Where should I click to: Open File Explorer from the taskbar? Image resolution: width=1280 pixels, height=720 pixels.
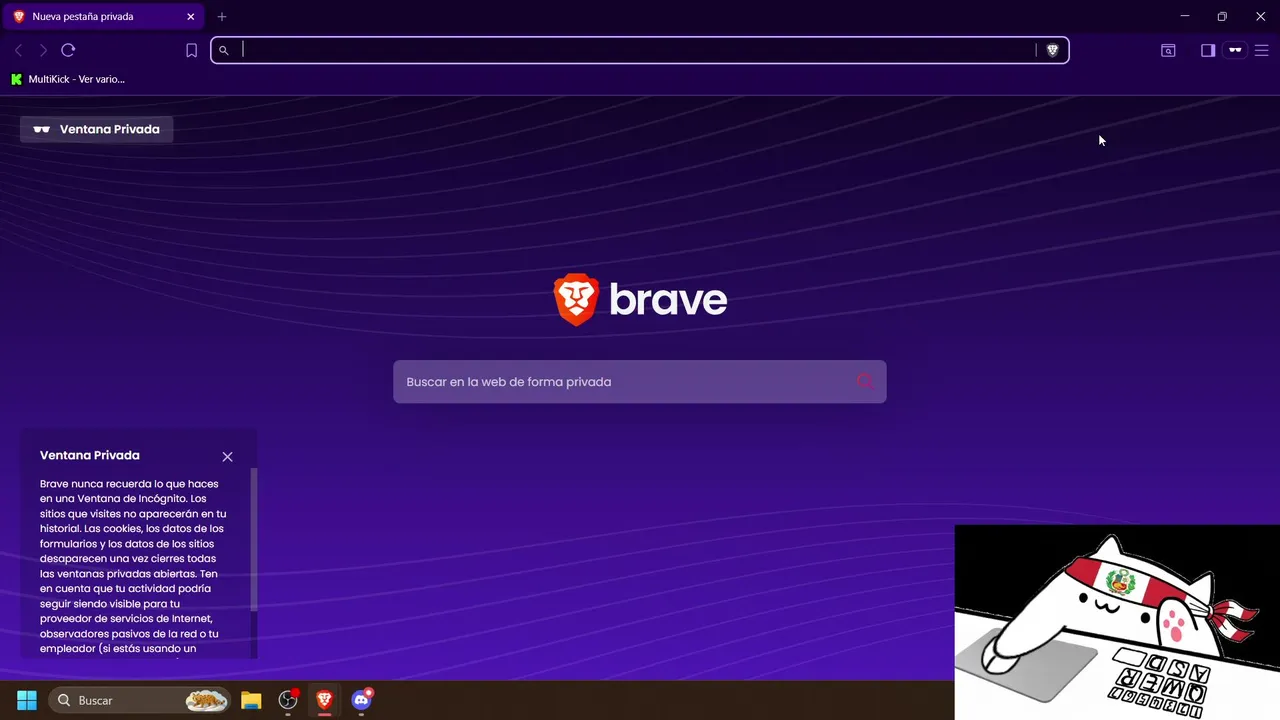tap(251, 700)
